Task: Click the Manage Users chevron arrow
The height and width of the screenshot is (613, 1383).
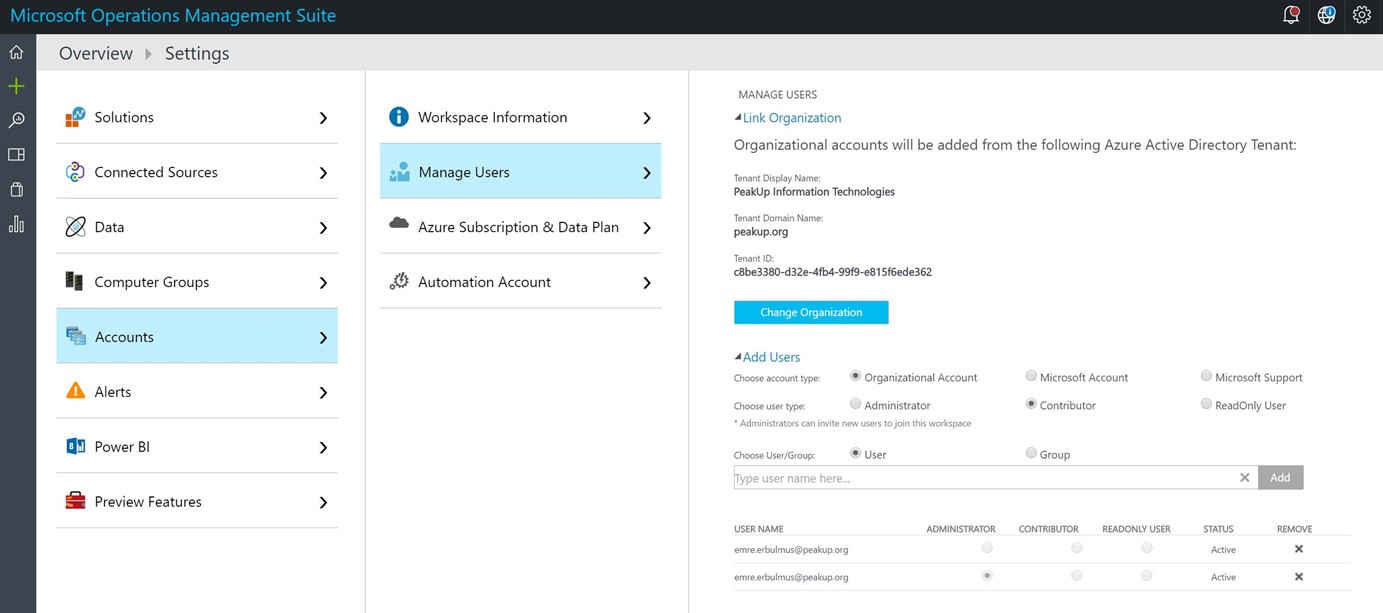Action: click(x=647, y=173)
